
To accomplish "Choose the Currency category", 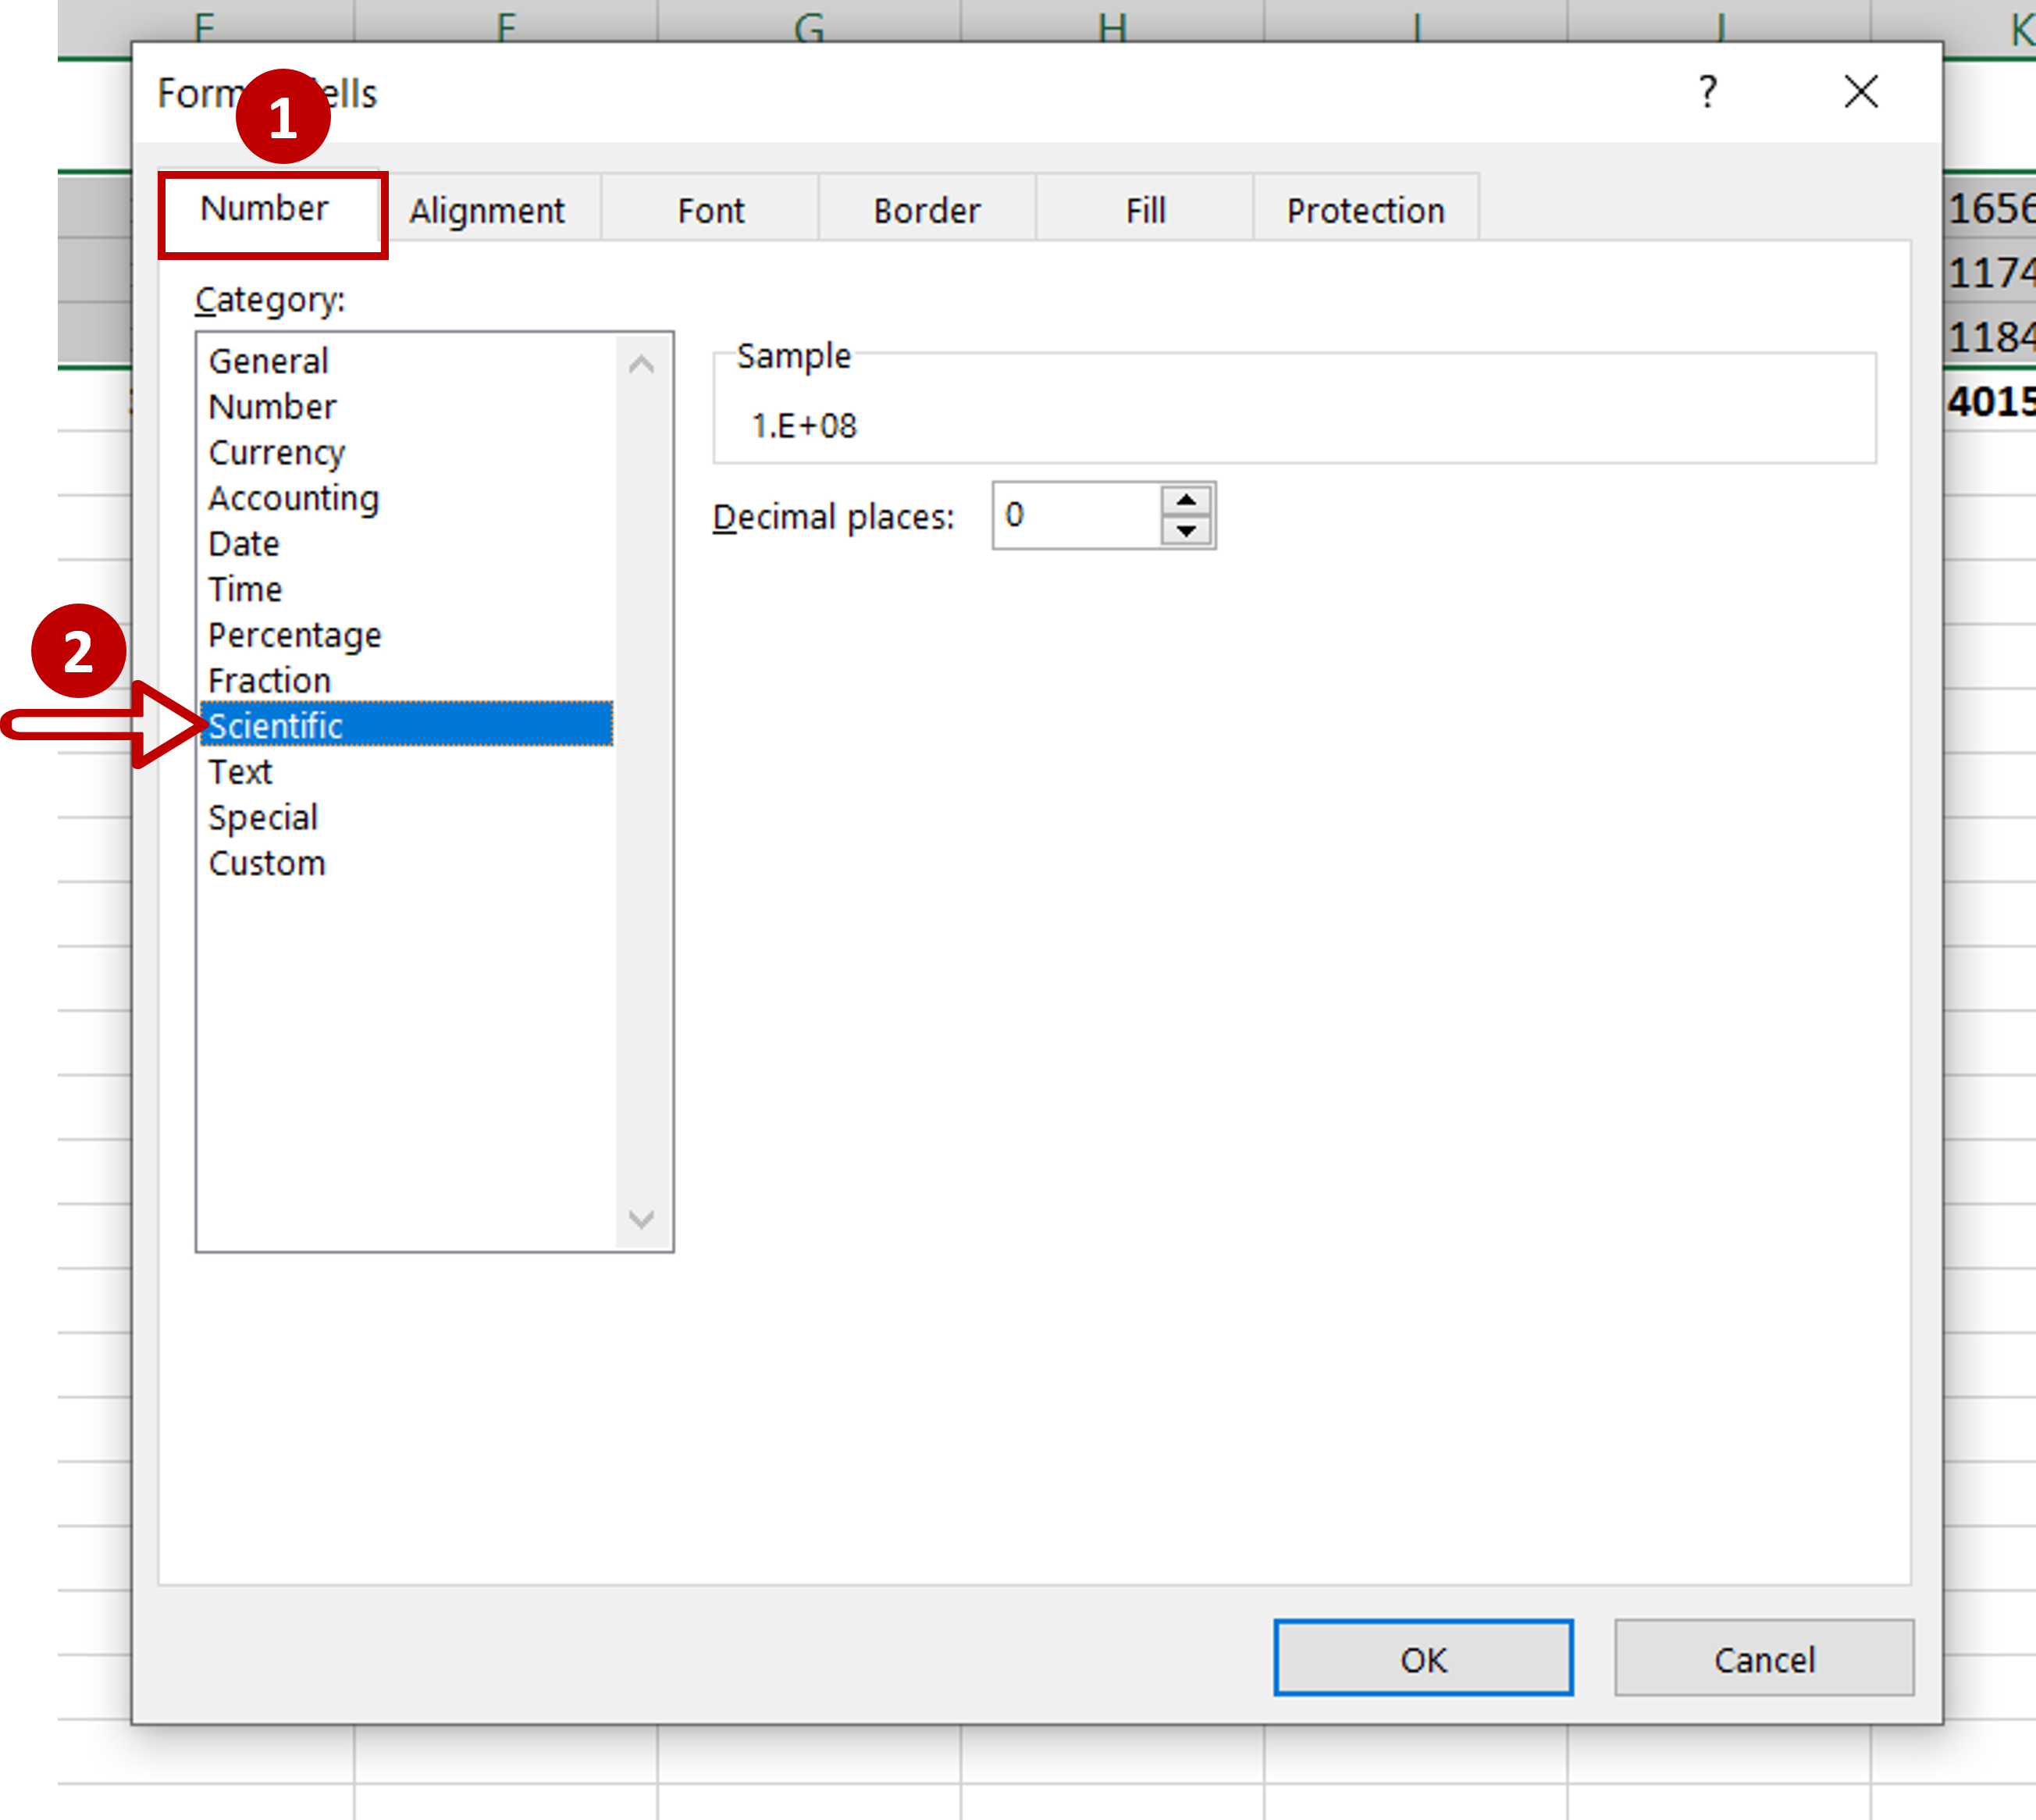I will point(276,452).
